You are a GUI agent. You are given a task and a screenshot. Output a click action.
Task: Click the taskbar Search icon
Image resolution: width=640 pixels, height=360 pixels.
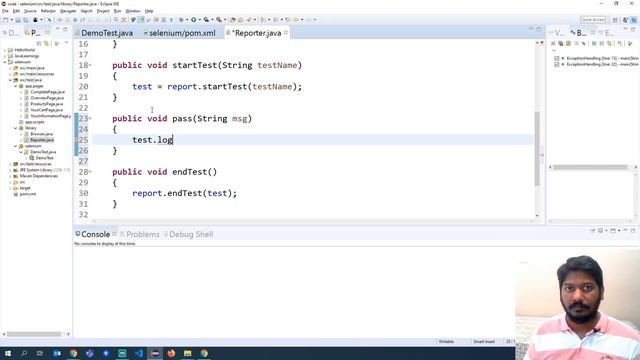coord(24,353)
